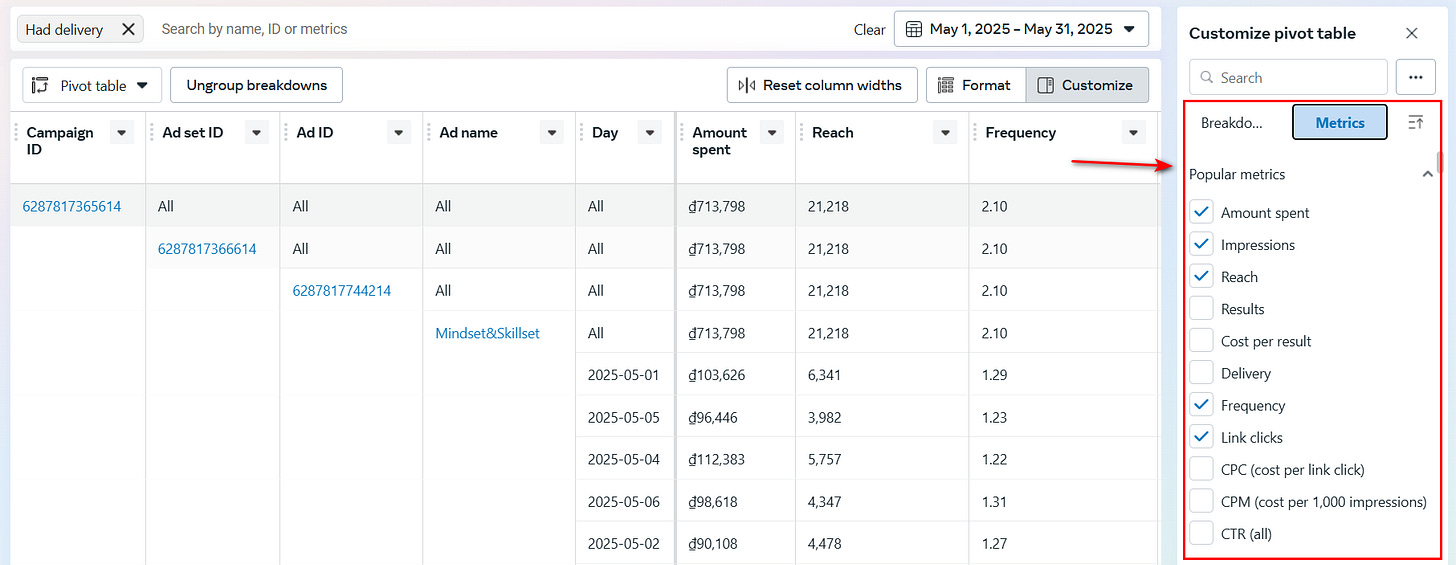Viewport: 1456px width, 565px height.
Task: Open the Mindset&Skillset ad link
Action: coord(487,333)
